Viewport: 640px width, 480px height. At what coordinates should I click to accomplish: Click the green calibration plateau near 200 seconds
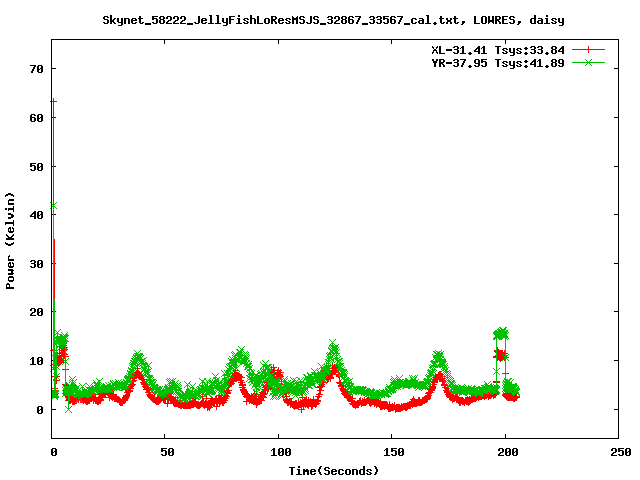coord(501,333)
